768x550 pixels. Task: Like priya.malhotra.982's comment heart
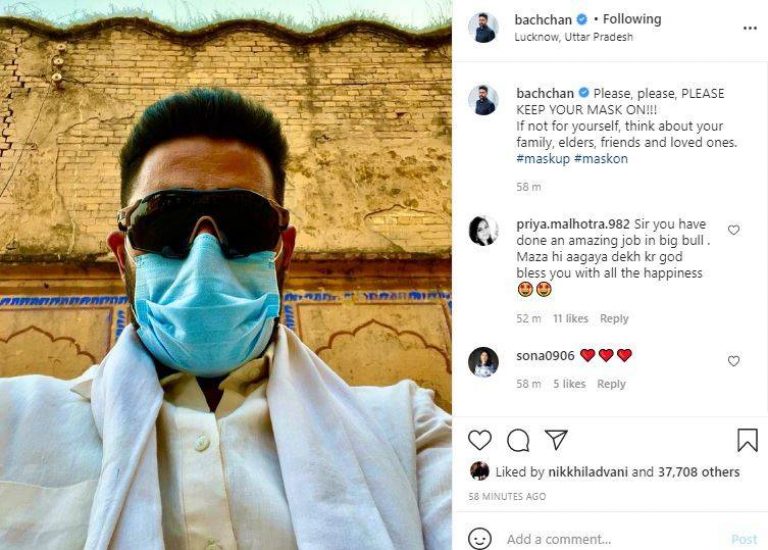pyautogui.click(x=733, y=229)
